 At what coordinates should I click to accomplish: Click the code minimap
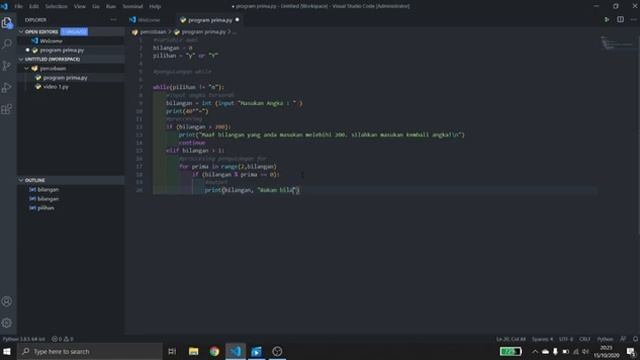click(x=616, y=43)
